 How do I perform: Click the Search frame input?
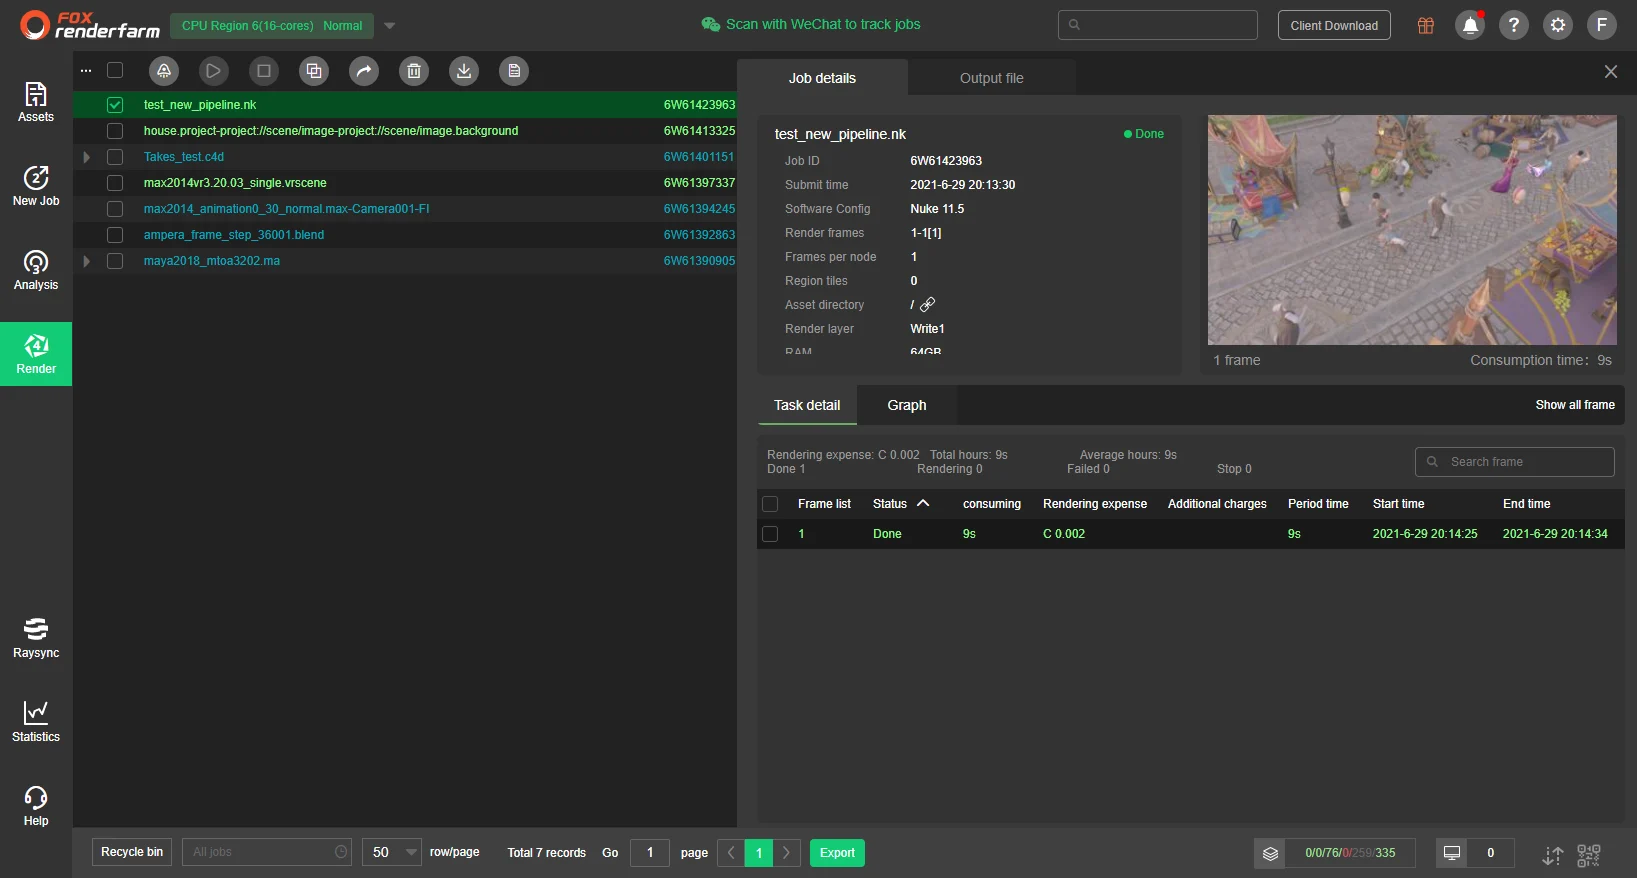[1515, 462]
